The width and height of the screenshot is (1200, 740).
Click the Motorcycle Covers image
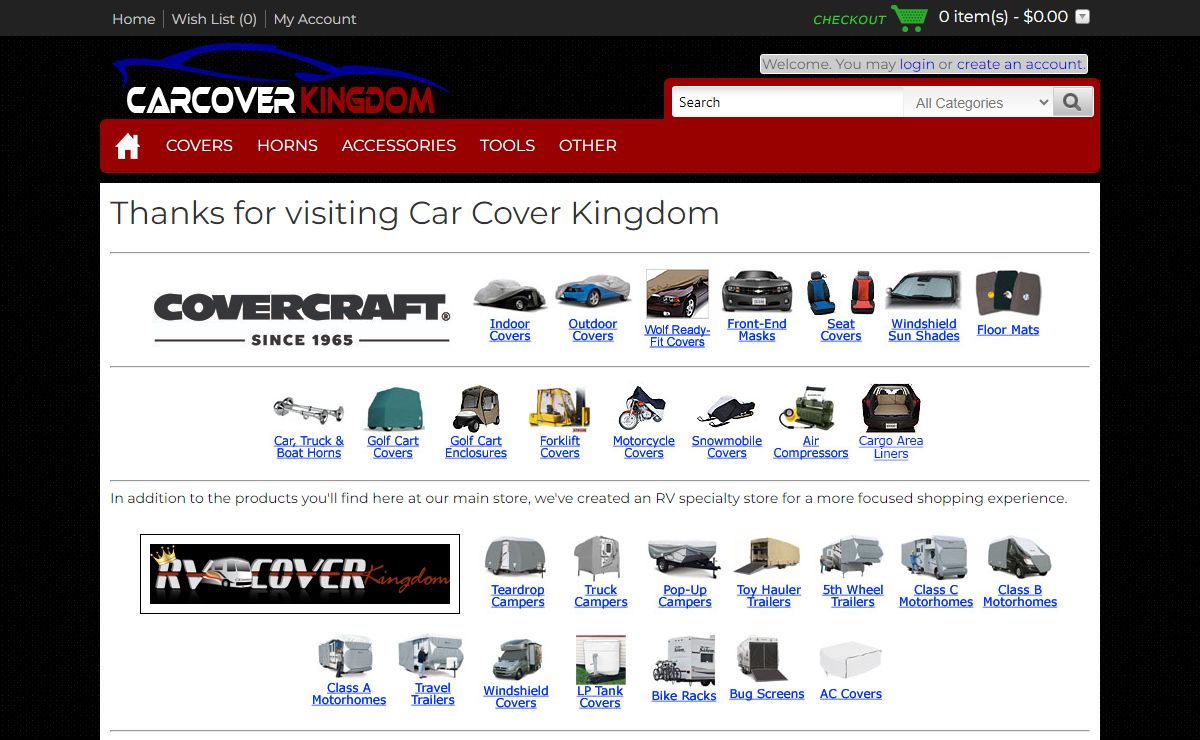point(643,409)
